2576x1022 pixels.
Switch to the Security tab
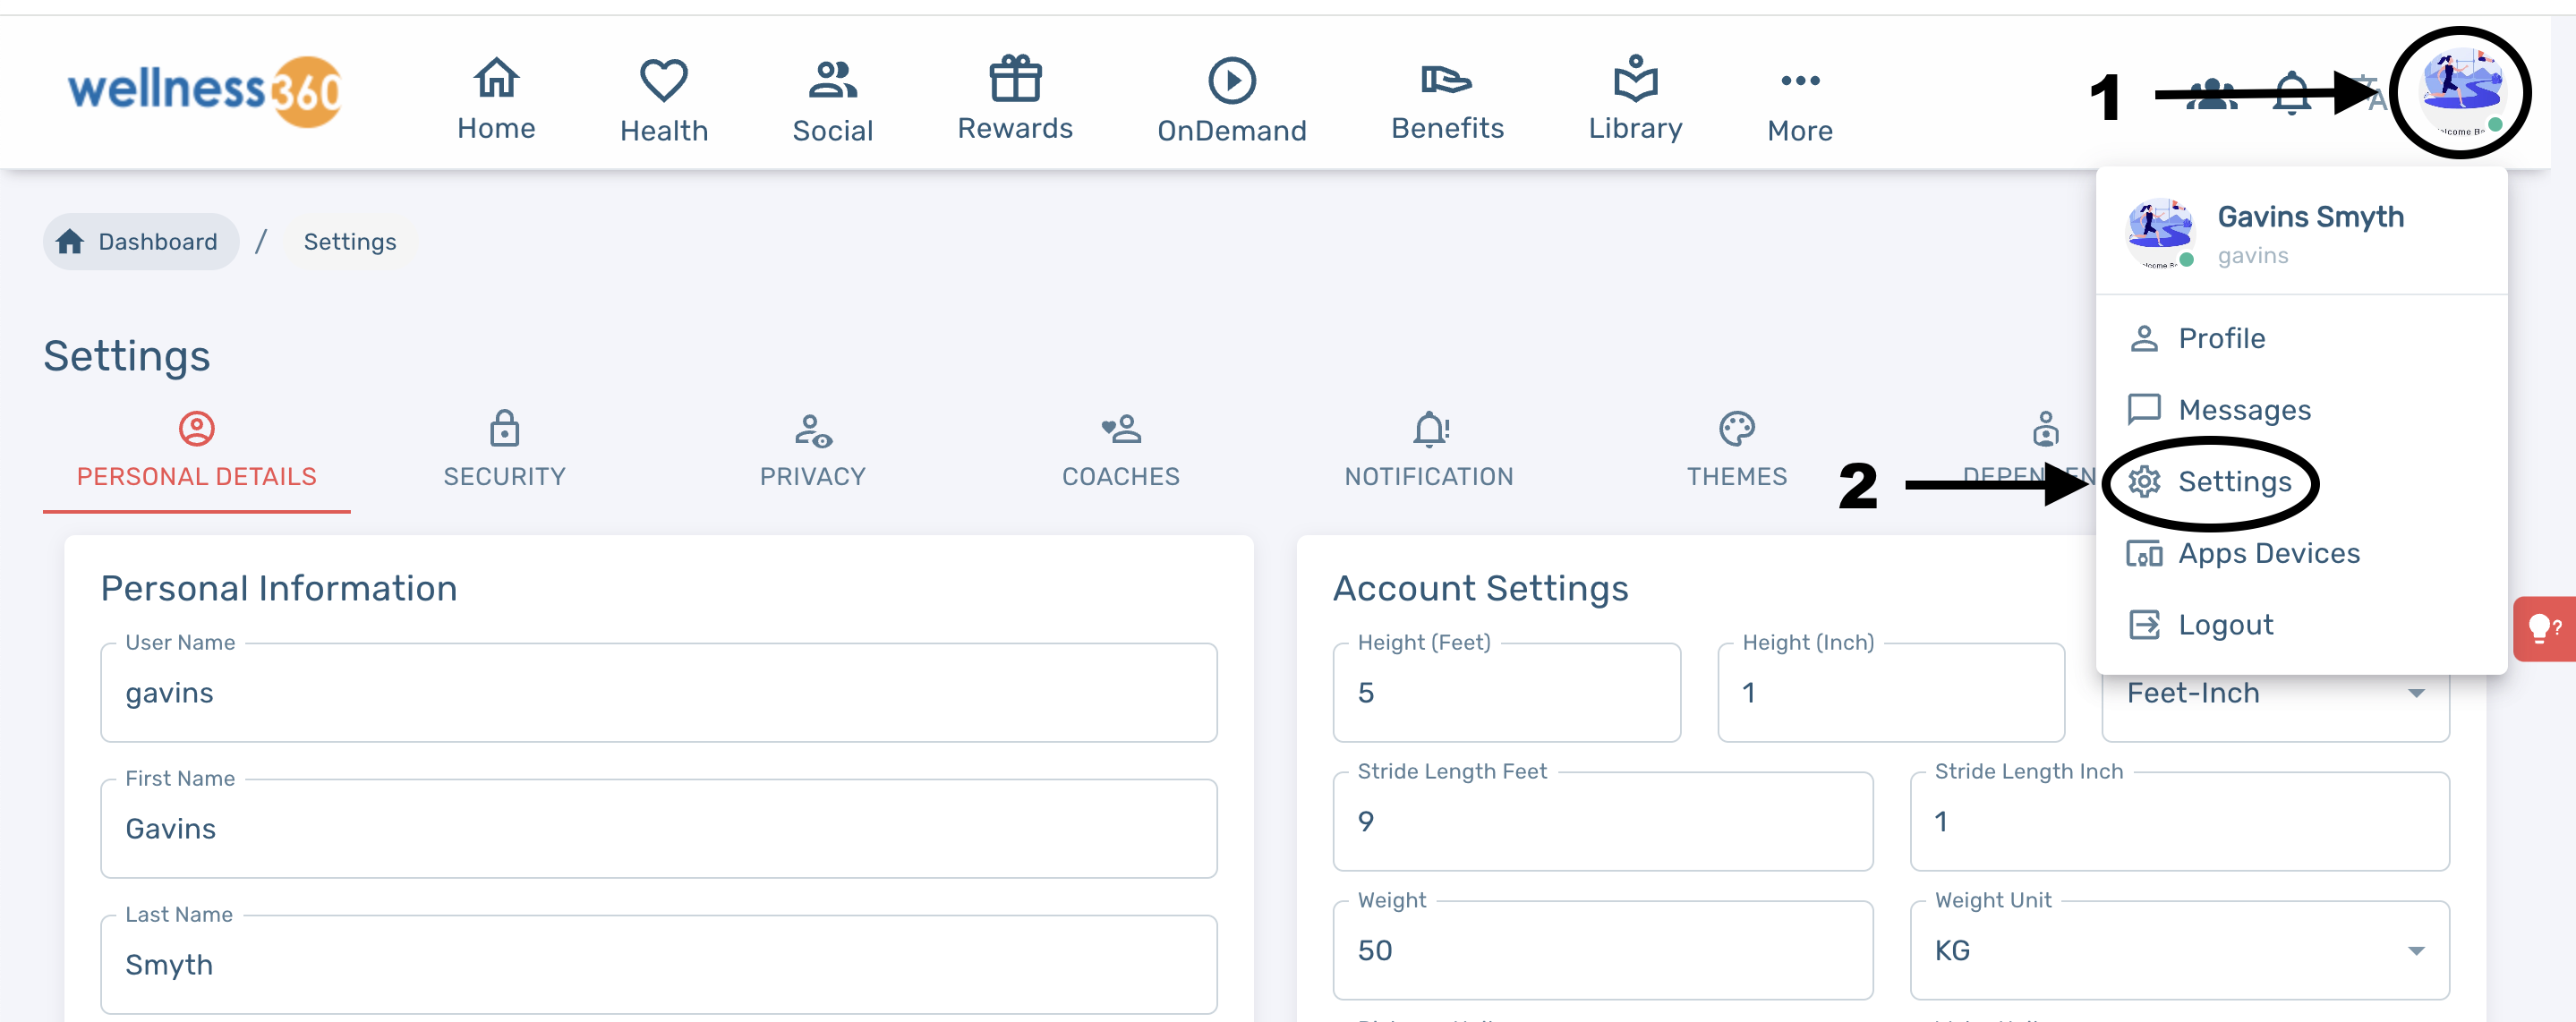(x=504, y=452)
